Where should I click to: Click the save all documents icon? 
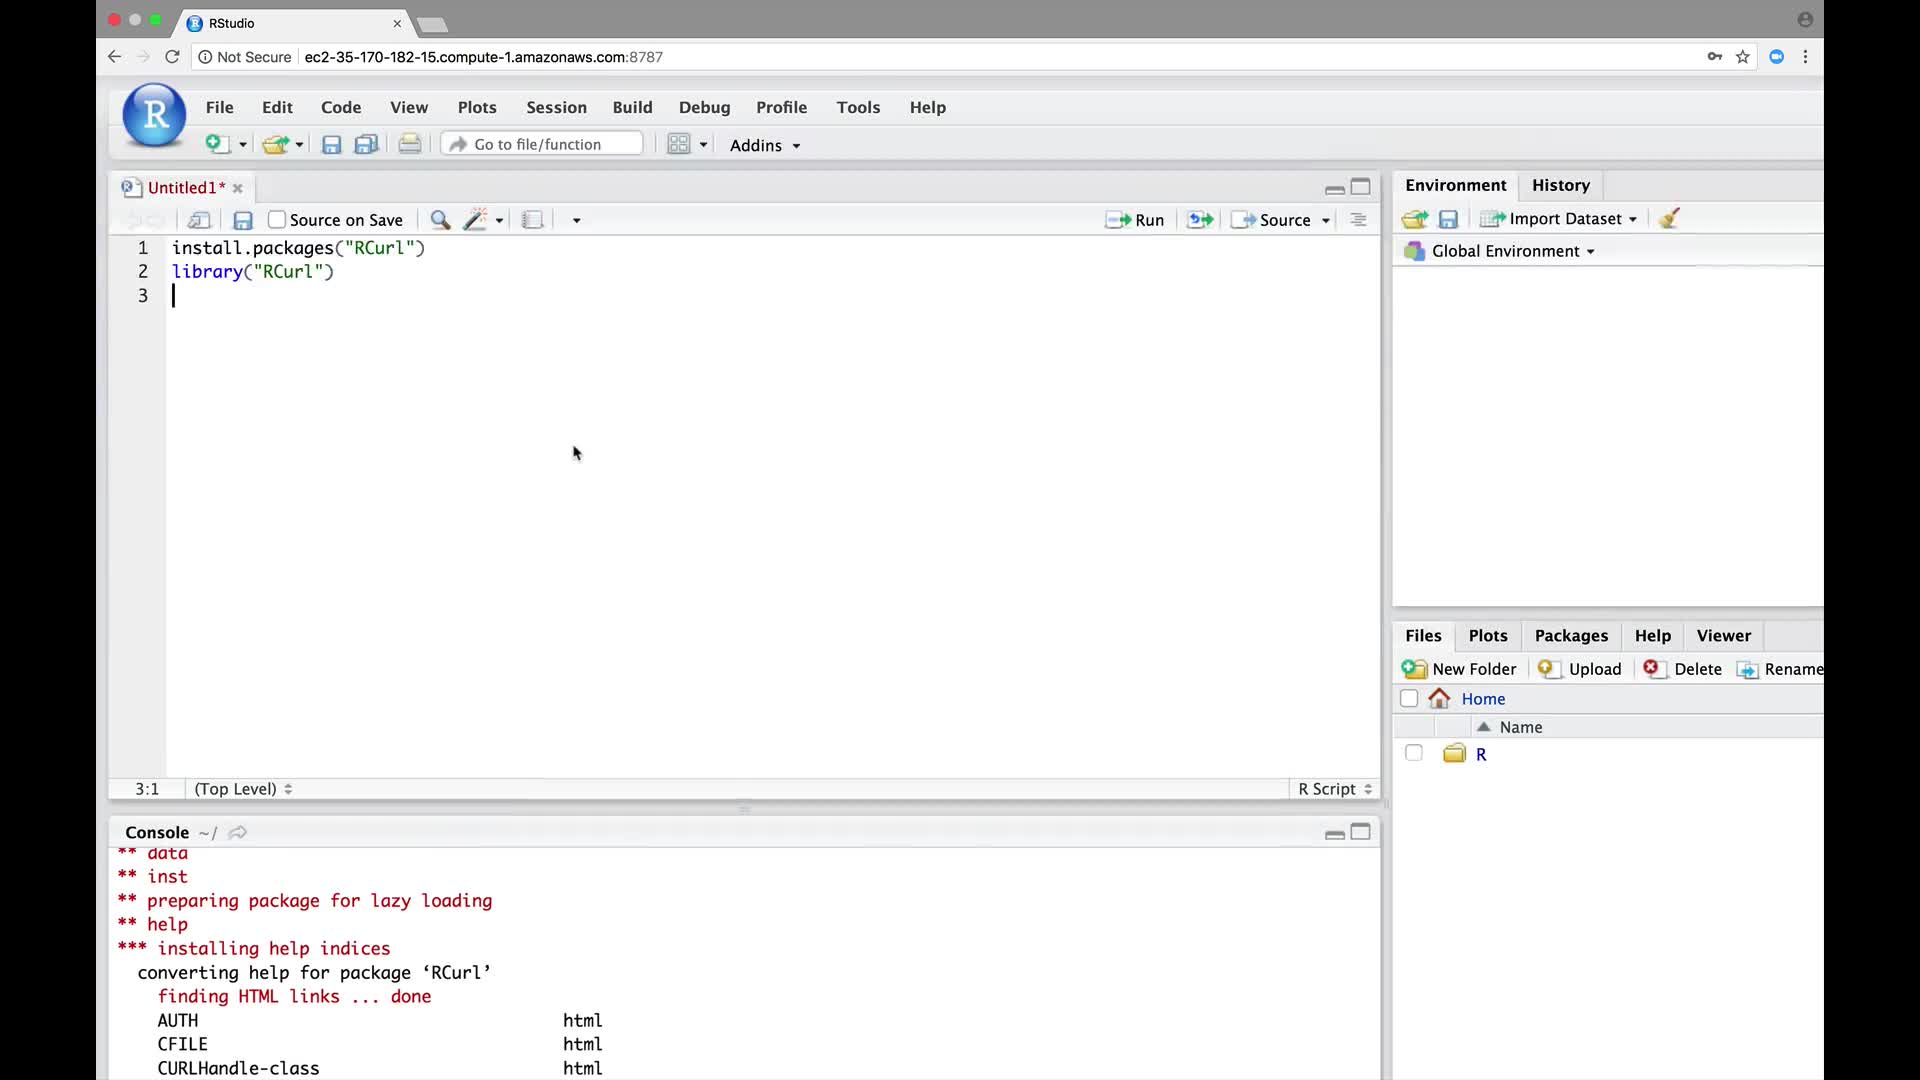click(366, 145)
